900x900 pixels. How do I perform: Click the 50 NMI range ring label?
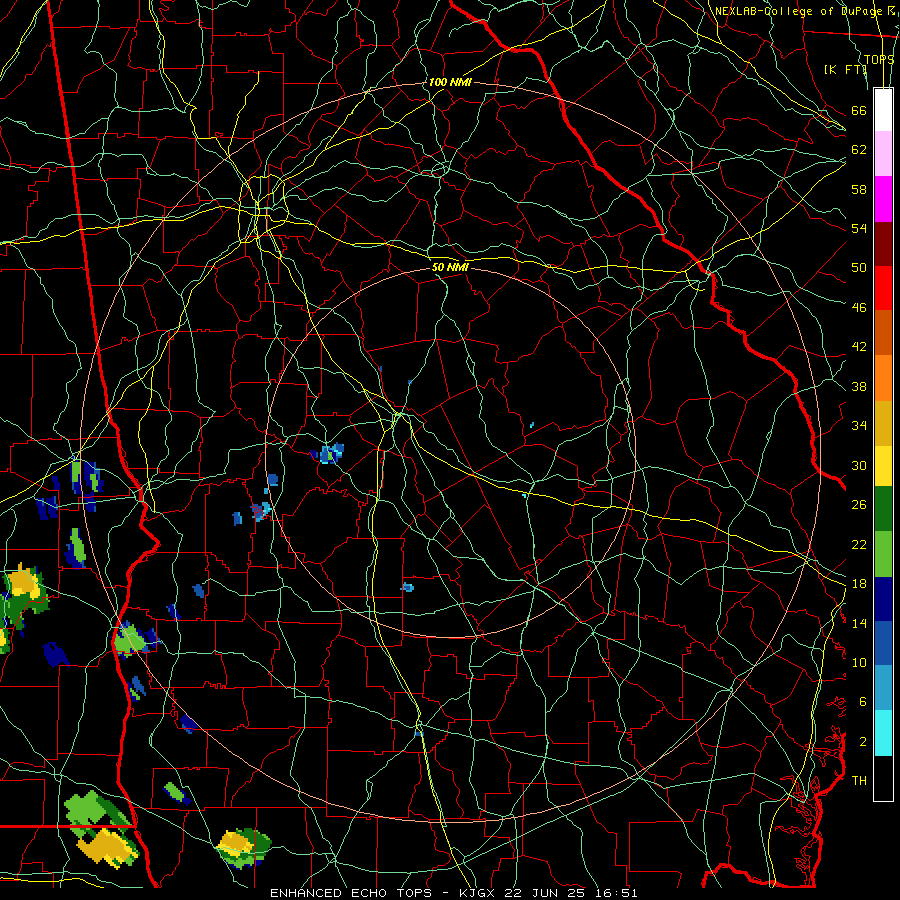(x=450, y=267)
